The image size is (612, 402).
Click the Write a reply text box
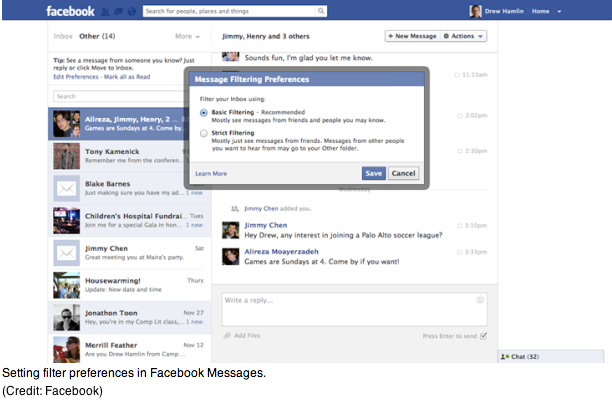point(354,310)
